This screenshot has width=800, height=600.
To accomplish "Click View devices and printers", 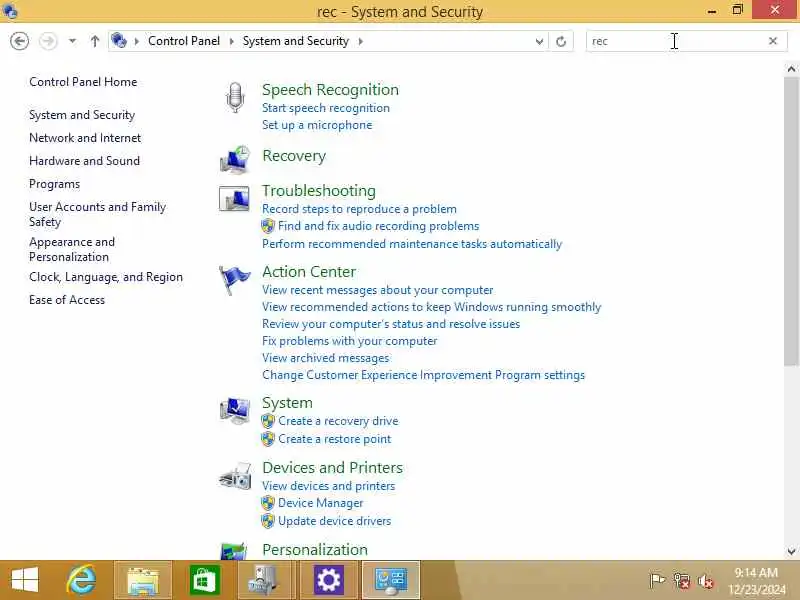I will pyautogui.click(x=329, y=486).
